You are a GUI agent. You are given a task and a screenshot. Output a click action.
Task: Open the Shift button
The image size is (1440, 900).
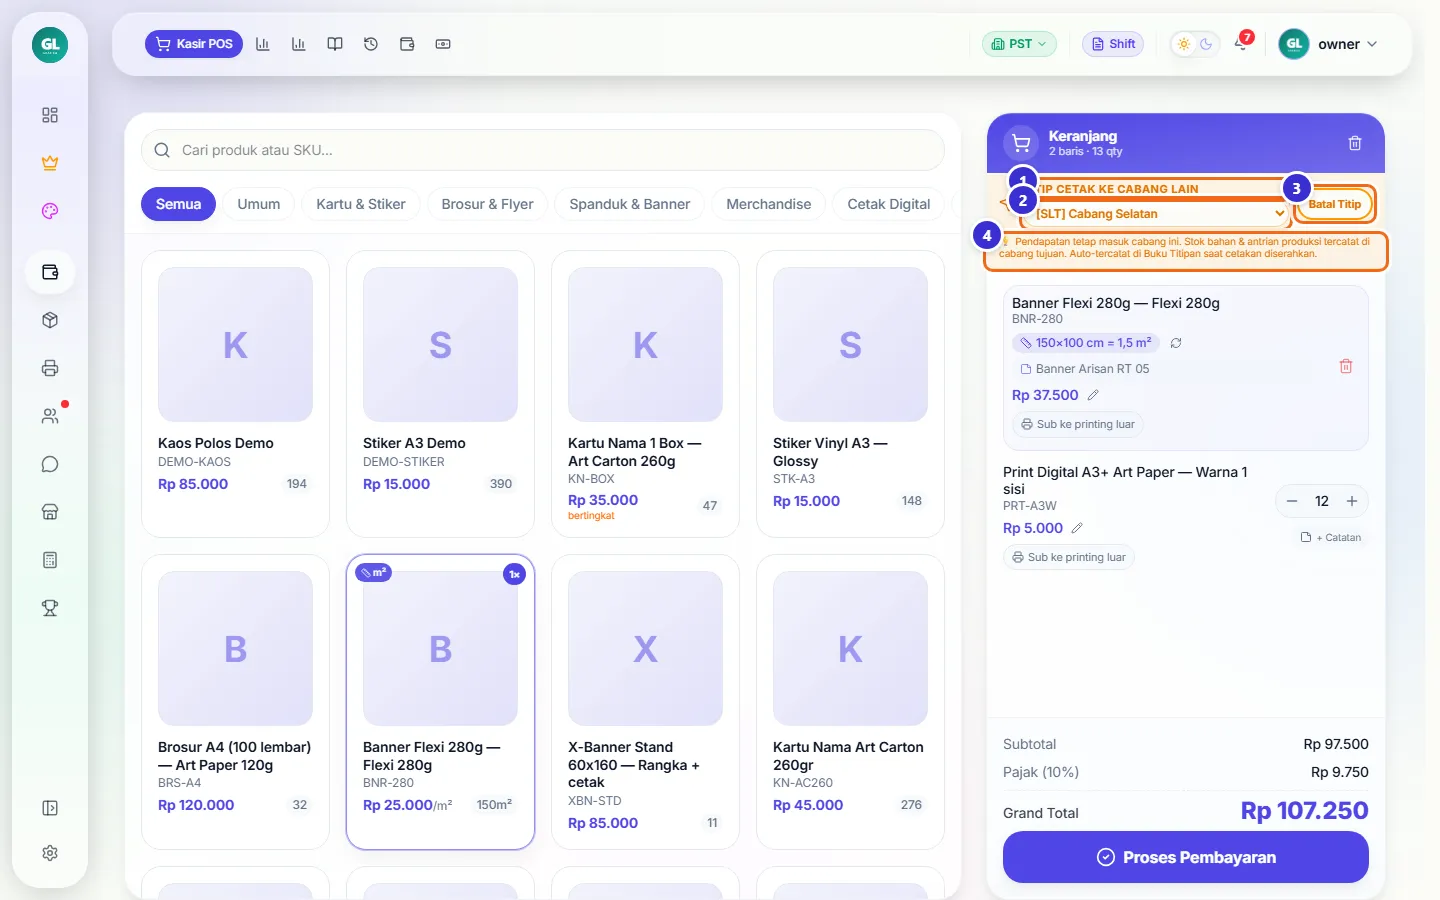(1113, 44)
